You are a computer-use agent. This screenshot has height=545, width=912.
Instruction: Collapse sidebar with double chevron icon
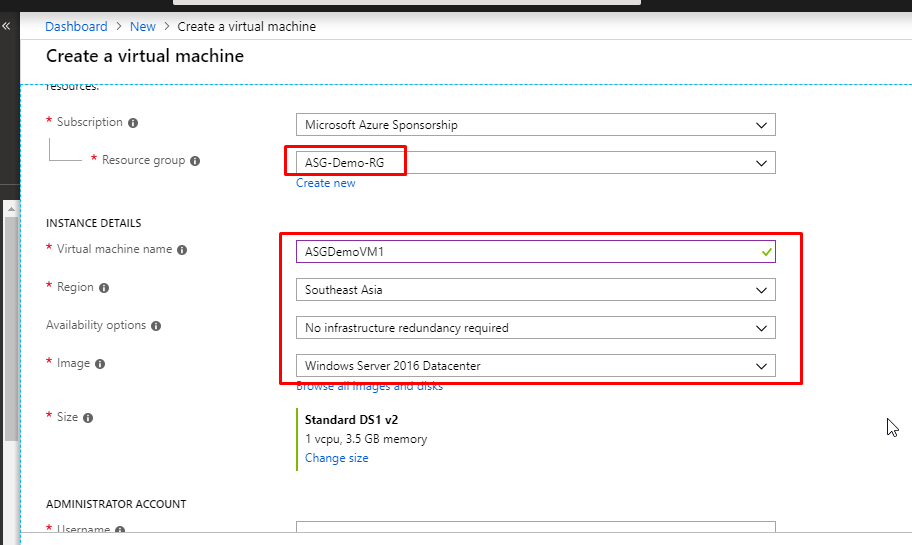click(x=6, y=26)
